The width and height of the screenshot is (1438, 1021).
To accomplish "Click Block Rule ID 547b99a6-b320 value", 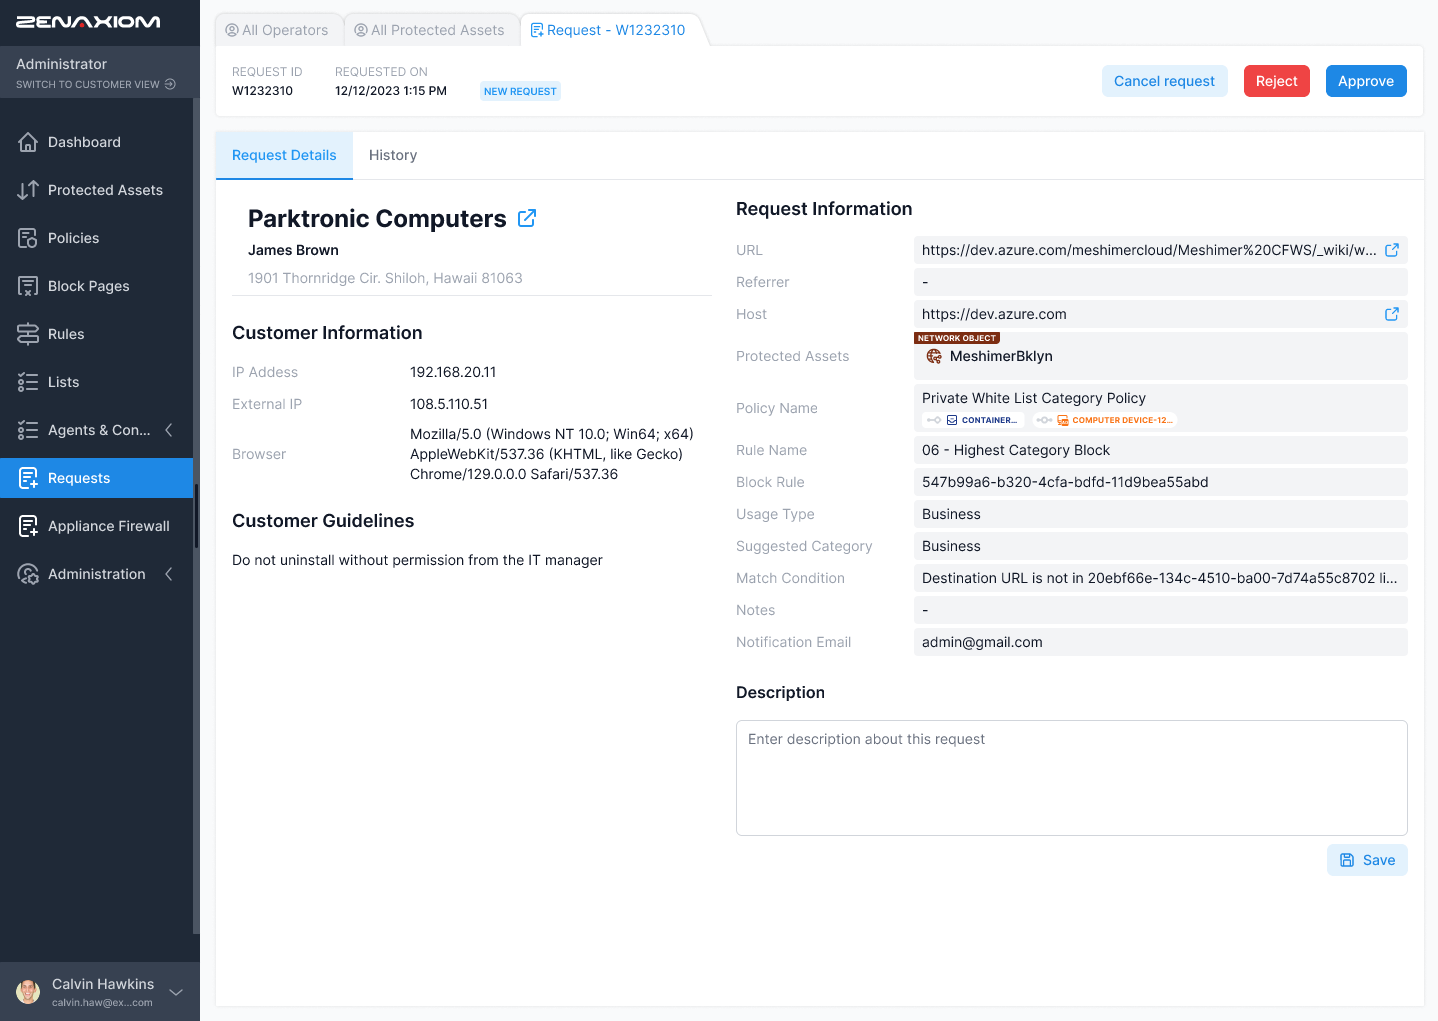I will pos(1065,482).
